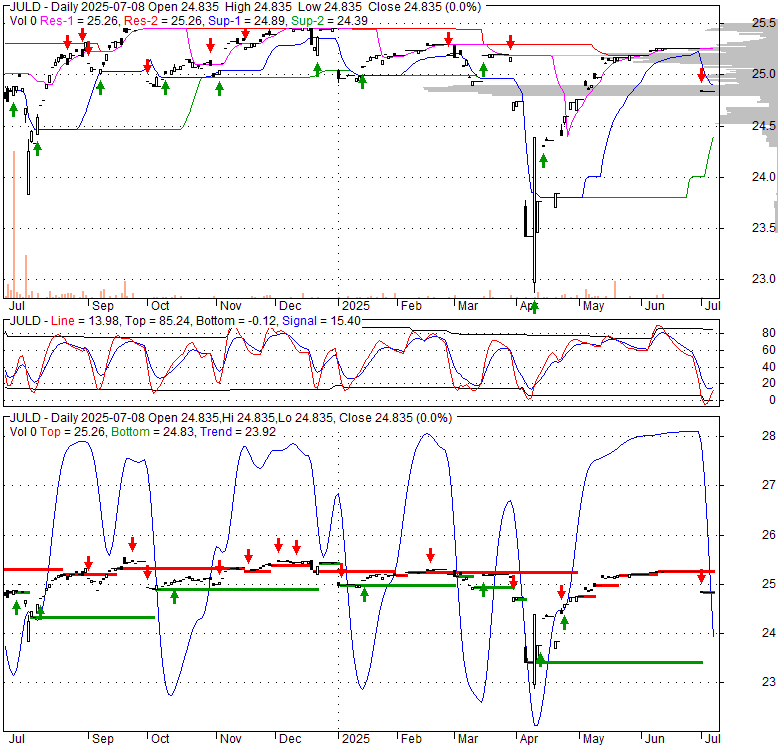Select the 'Top = 25.26' label in the bottom chart
780x745 pixels.
tap(73, 432)
